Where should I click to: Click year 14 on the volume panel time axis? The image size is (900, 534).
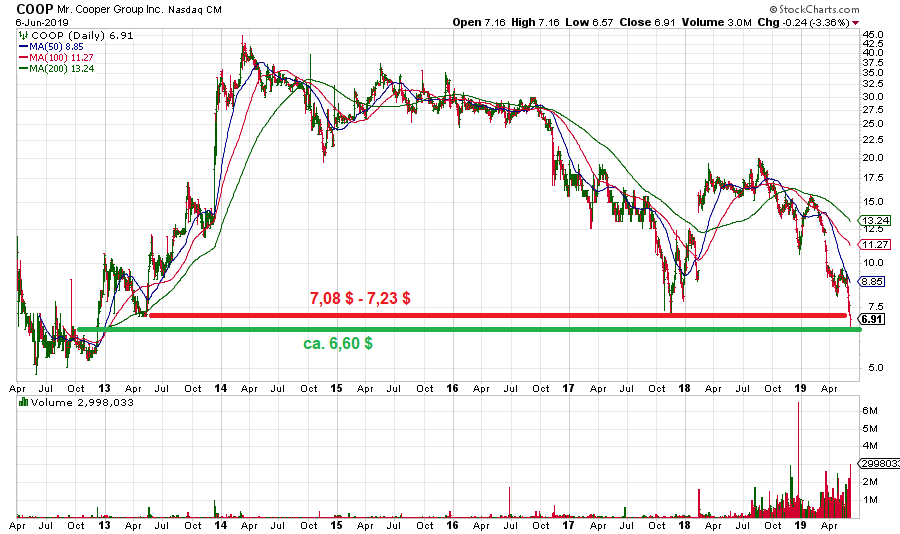click(x=220, y=525)
